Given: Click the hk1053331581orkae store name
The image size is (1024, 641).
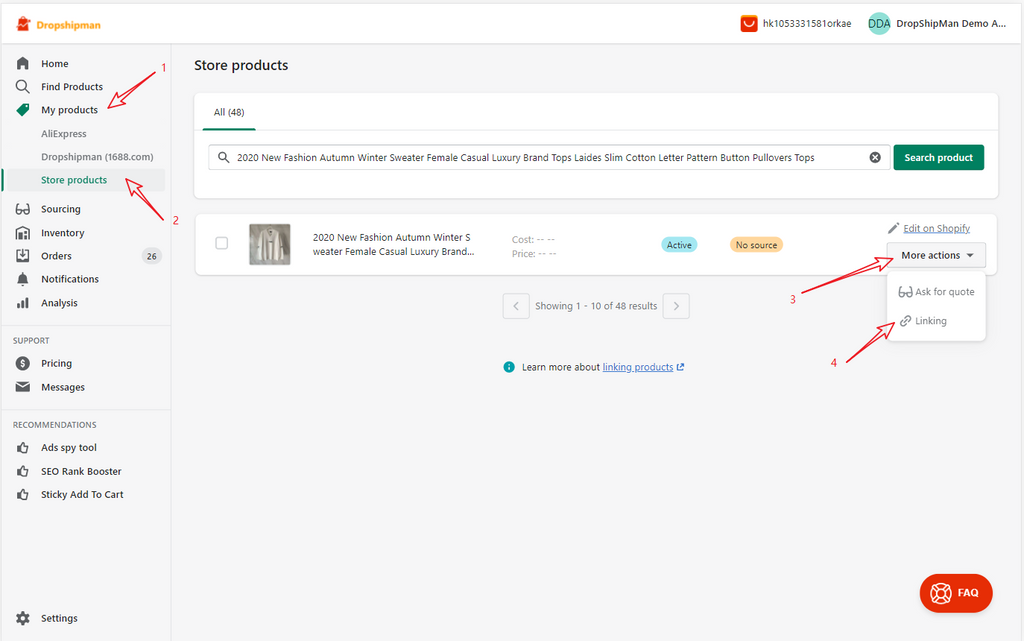Looking at the screenshot, I should pos(807,23).
